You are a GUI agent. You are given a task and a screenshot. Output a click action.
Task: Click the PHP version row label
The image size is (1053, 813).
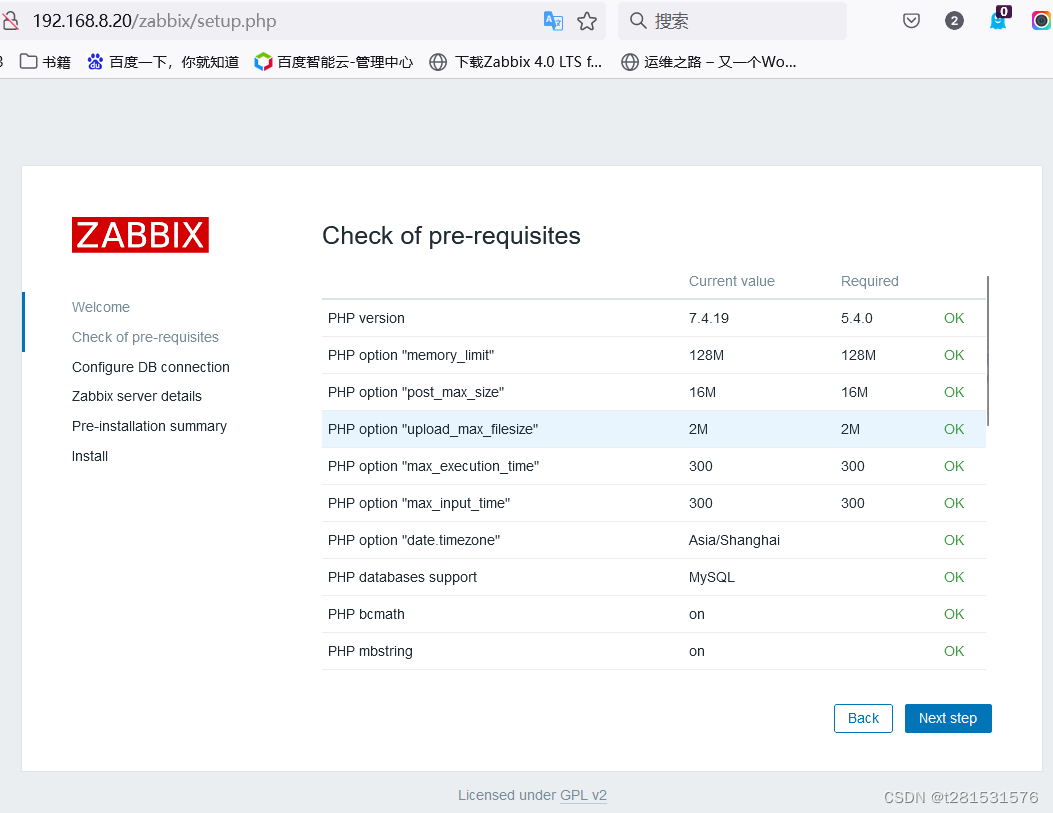click(366, 318)
